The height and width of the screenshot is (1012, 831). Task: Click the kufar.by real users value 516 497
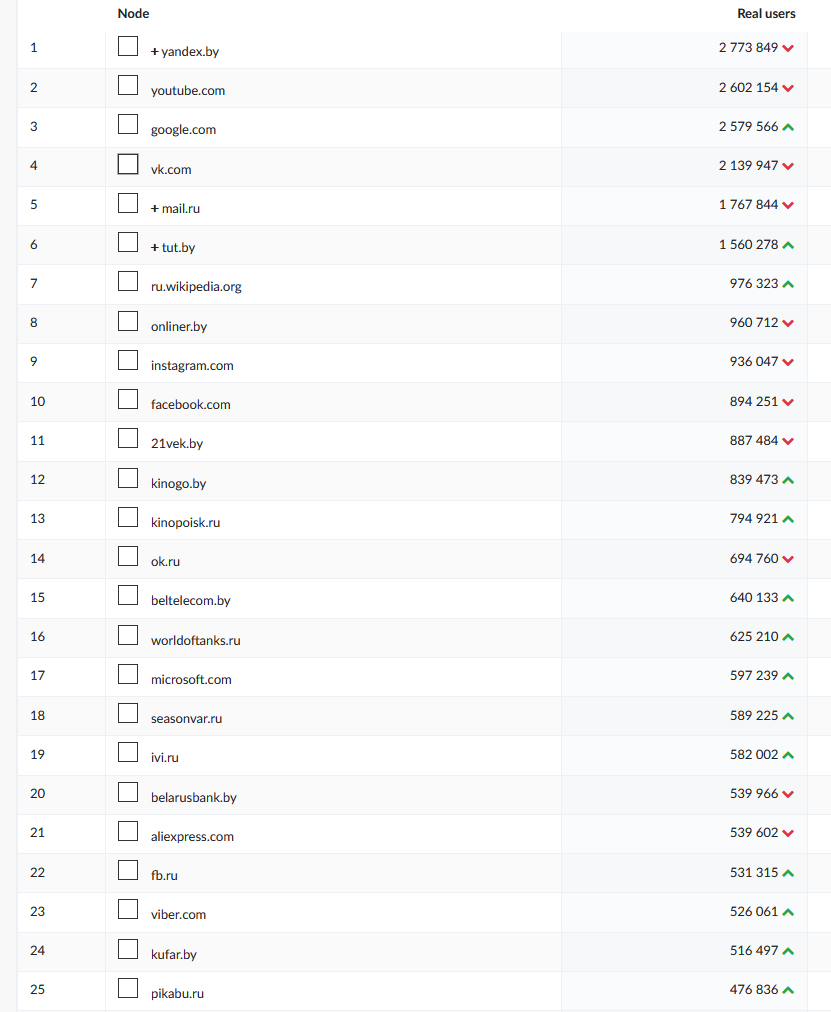754,951
